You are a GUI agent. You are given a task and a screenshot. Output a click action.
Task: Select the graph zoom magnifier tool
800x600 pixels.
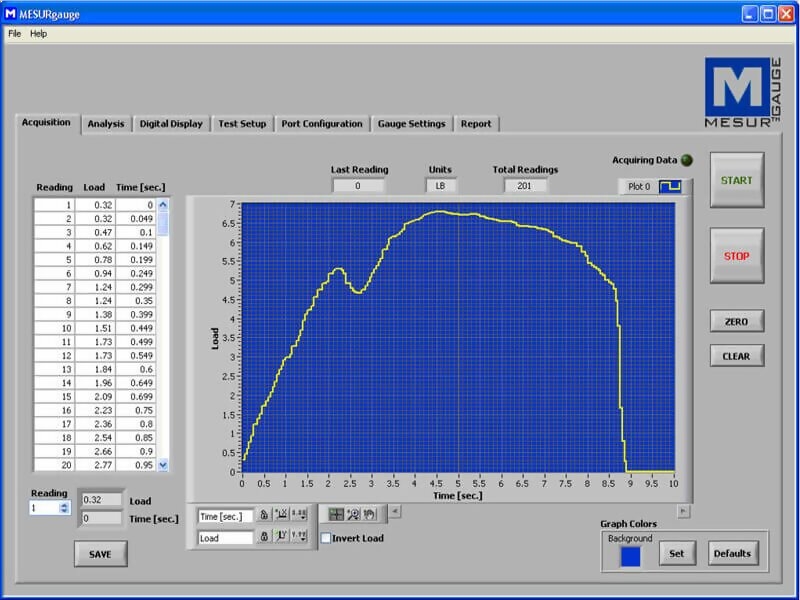[x=353, y=514]
